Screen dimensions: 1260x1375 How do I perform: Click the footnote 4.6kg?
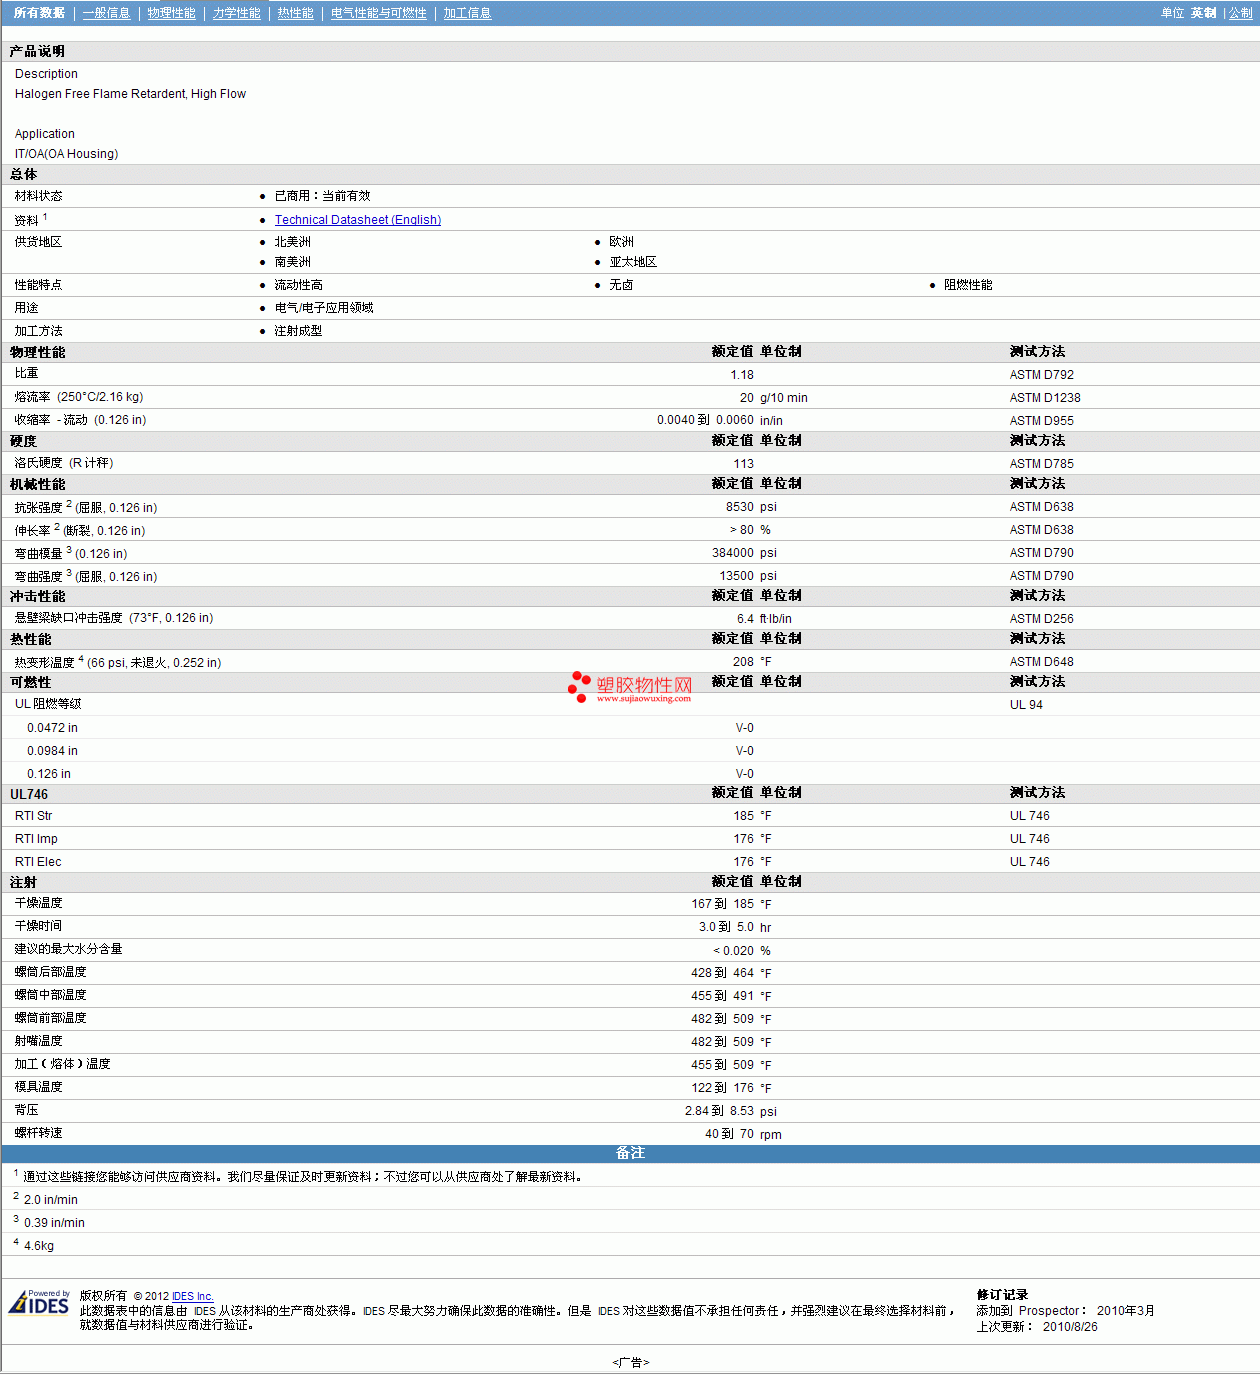pos(39,1246)
